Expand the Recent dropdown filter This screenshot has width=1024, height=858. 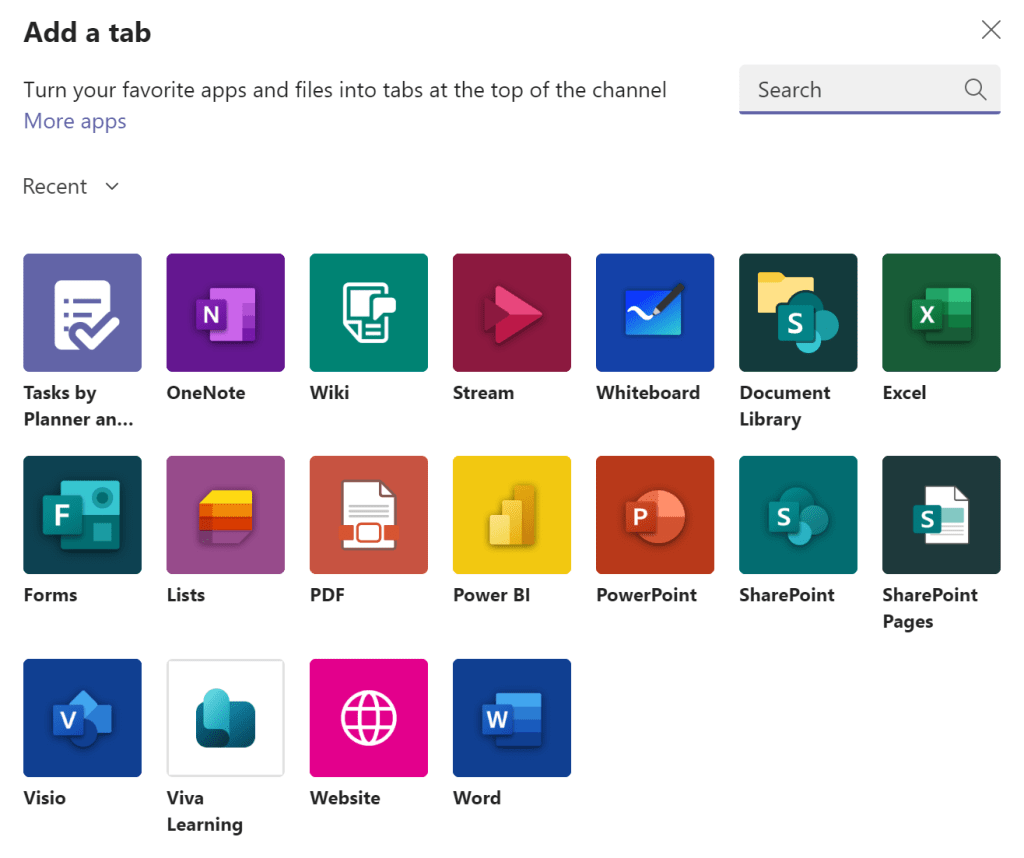point(71,187)
